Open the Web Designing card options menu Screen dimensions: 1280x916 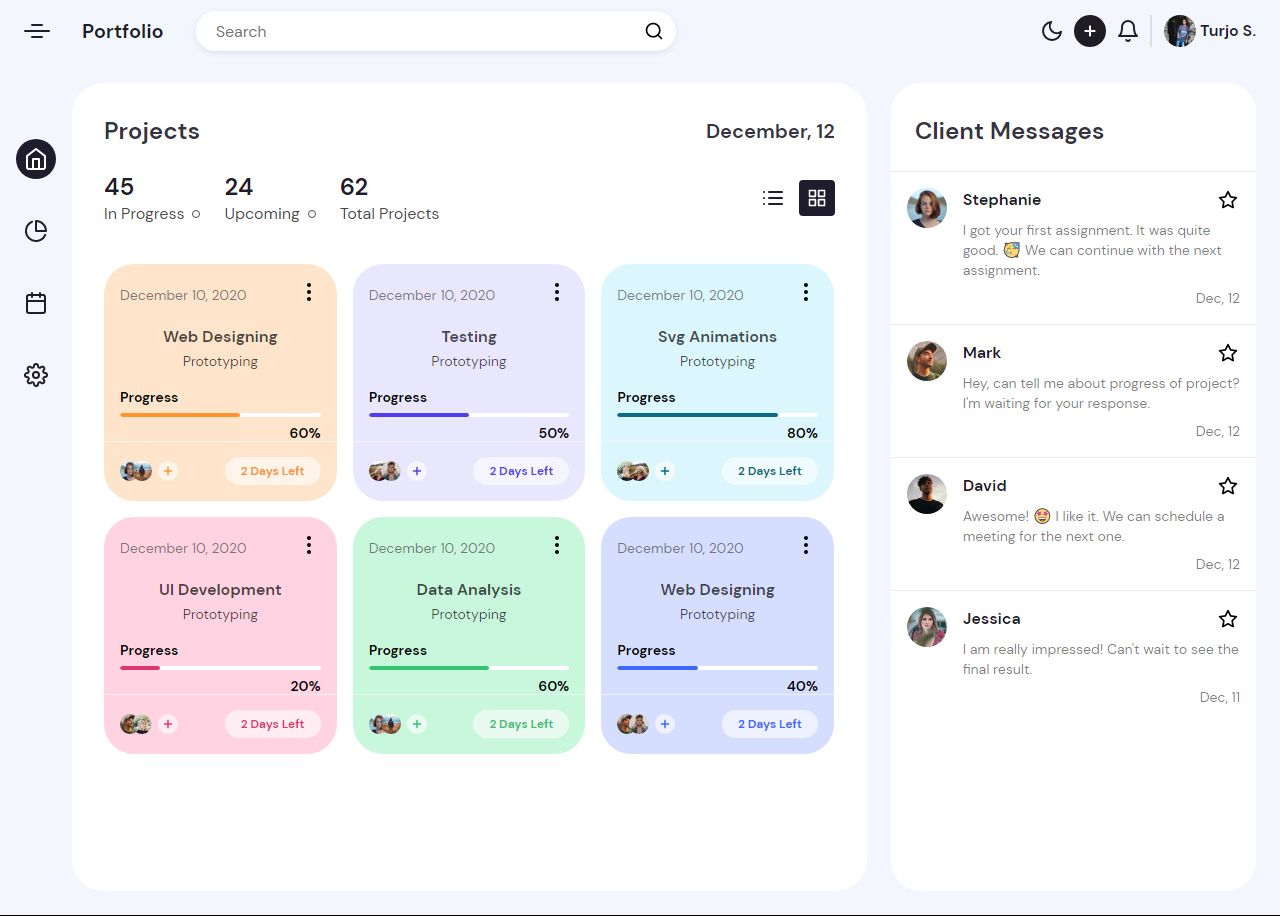point(309,292)
